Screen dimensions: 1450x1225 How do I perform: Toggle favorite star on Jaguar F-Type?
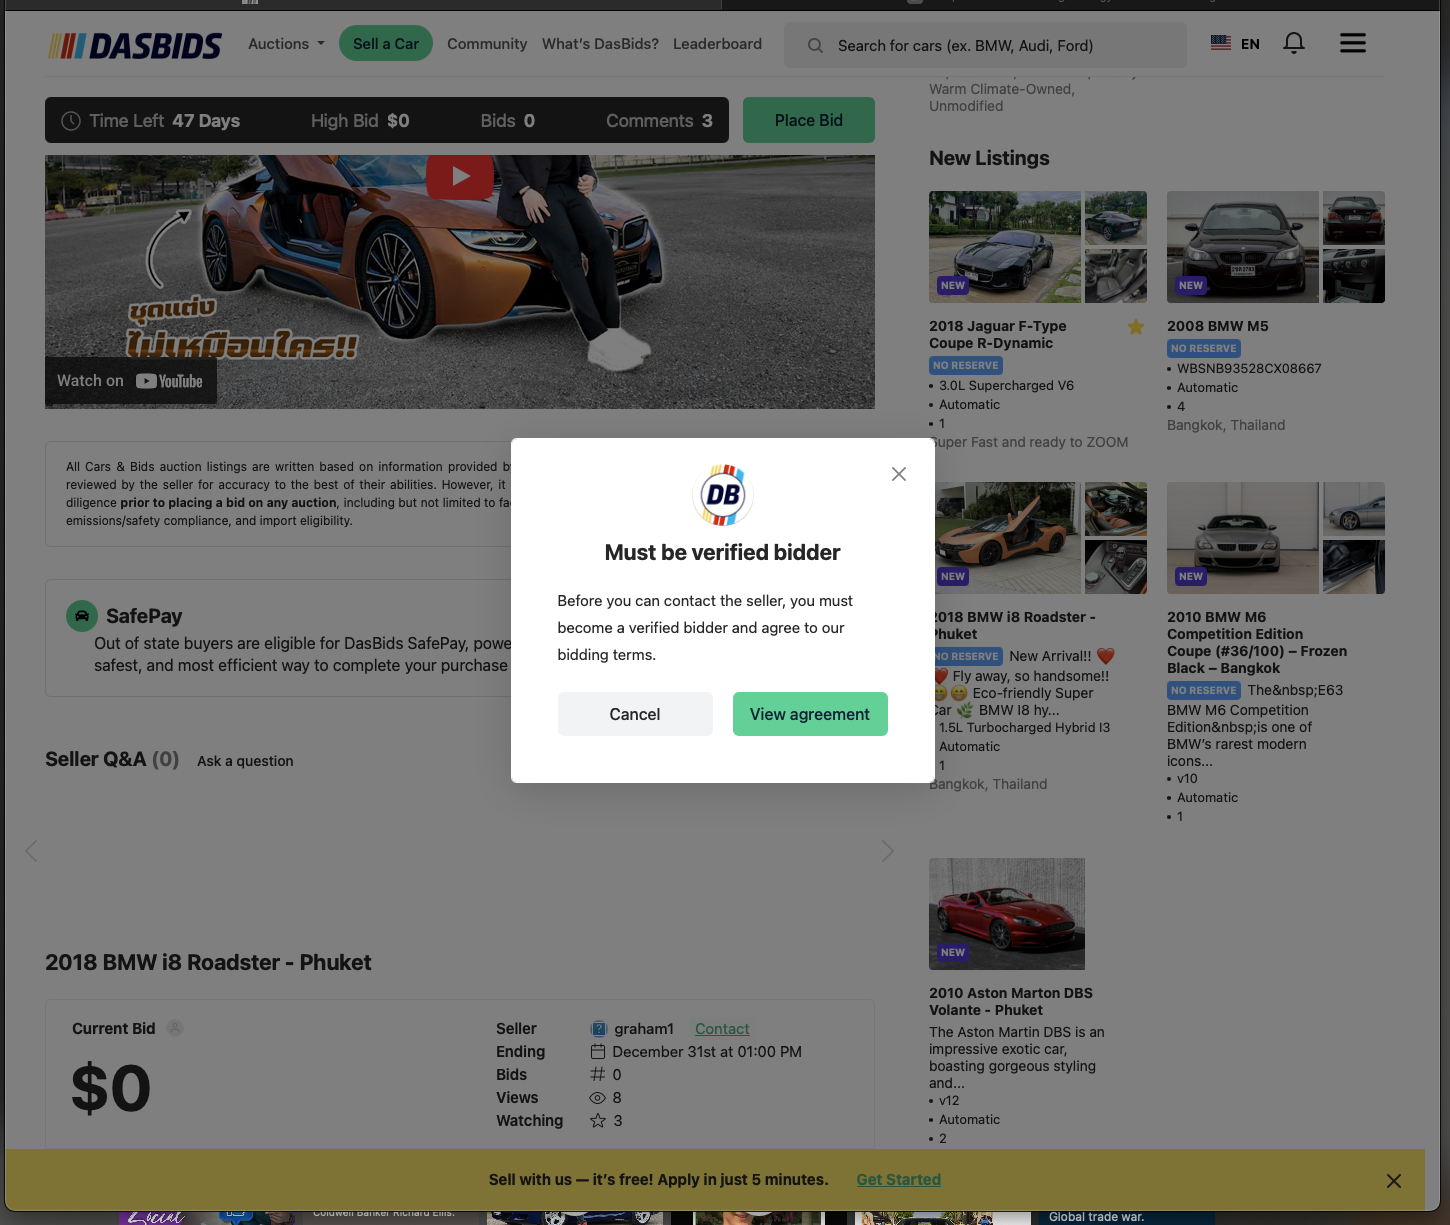coord(1136,327)
